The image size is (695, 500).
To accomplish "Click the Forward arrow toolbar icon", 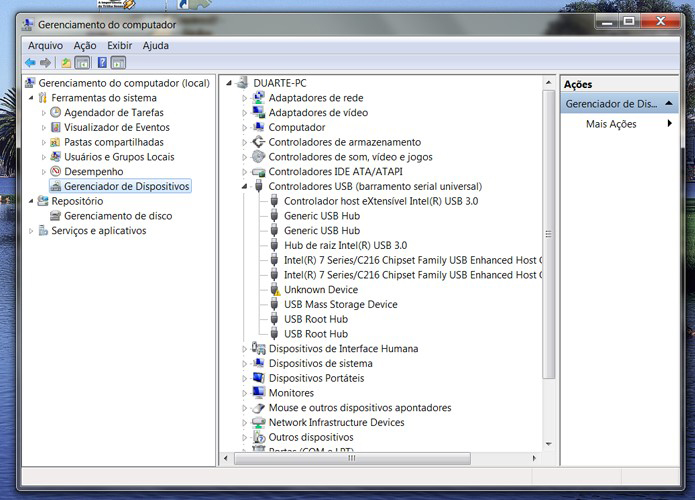I will click(45, 63).
